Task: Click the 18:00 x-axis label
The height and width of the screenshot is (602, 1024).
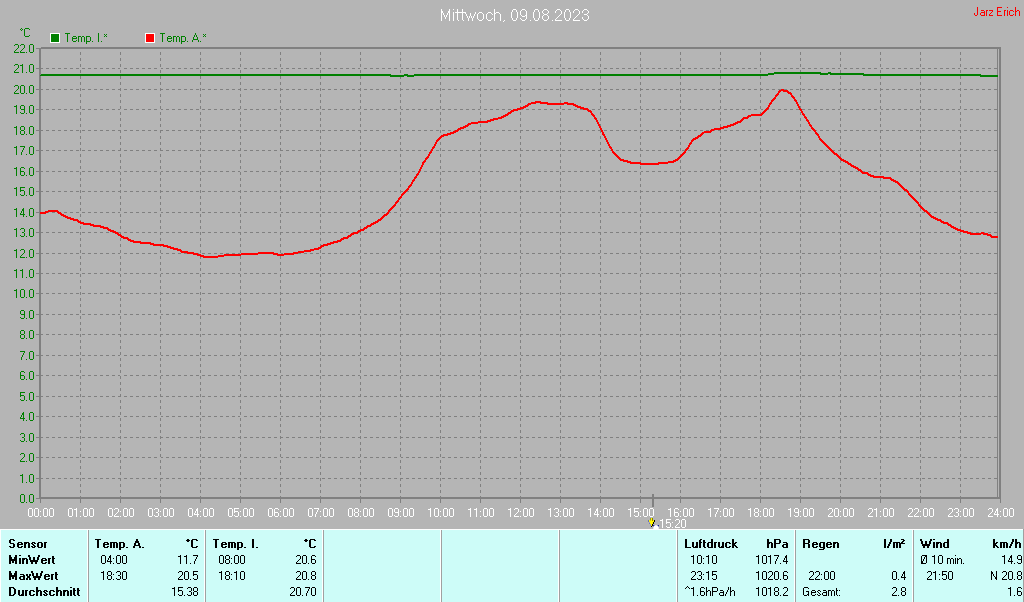Action: (760, 513)
